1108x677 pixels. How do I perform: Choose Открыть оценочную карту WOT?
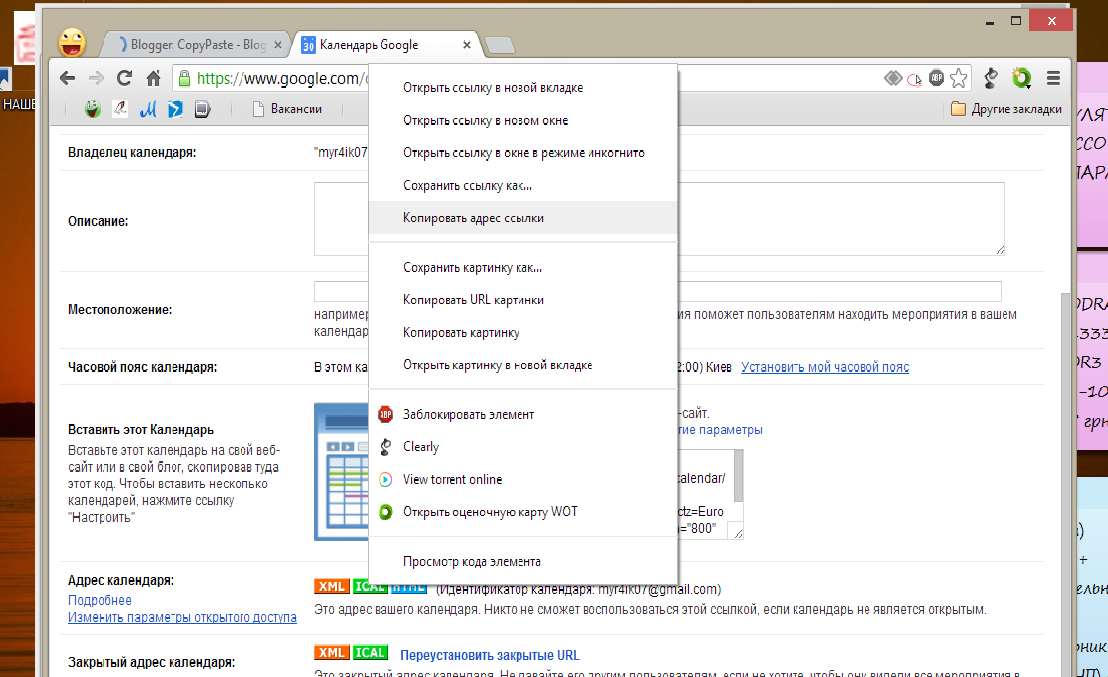click(x=523, y=512)
